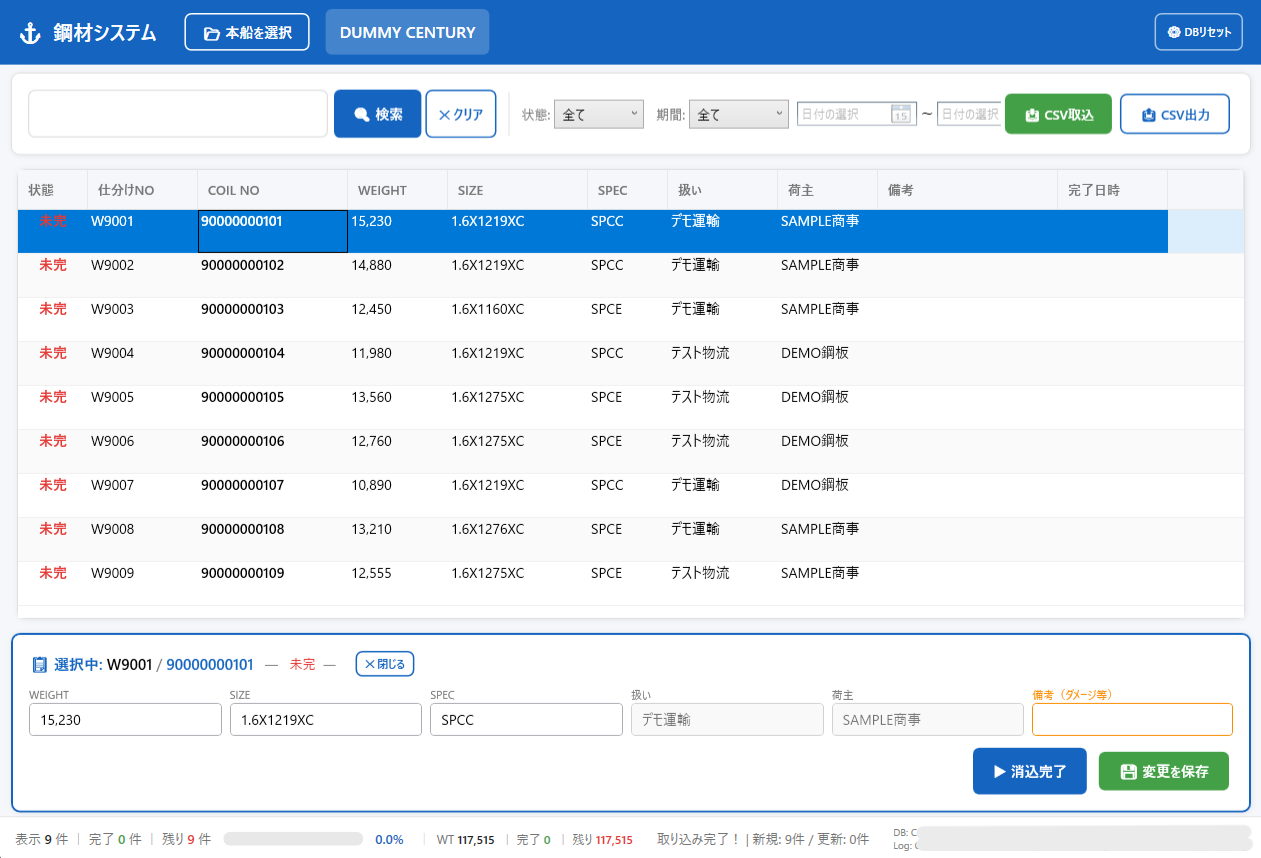Screen dimensions: 1261x858
Task: Edit the SIZE field in detail panel
Action: (326, 719)
